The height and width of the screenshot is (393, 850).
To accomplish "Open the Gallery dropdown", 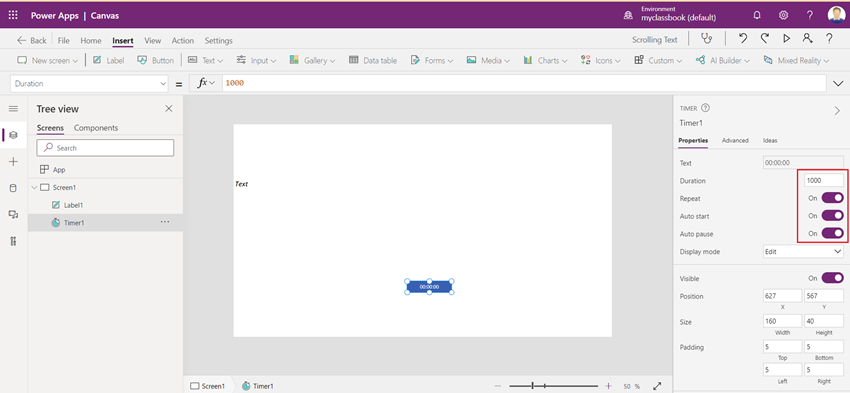I will 313,61.
